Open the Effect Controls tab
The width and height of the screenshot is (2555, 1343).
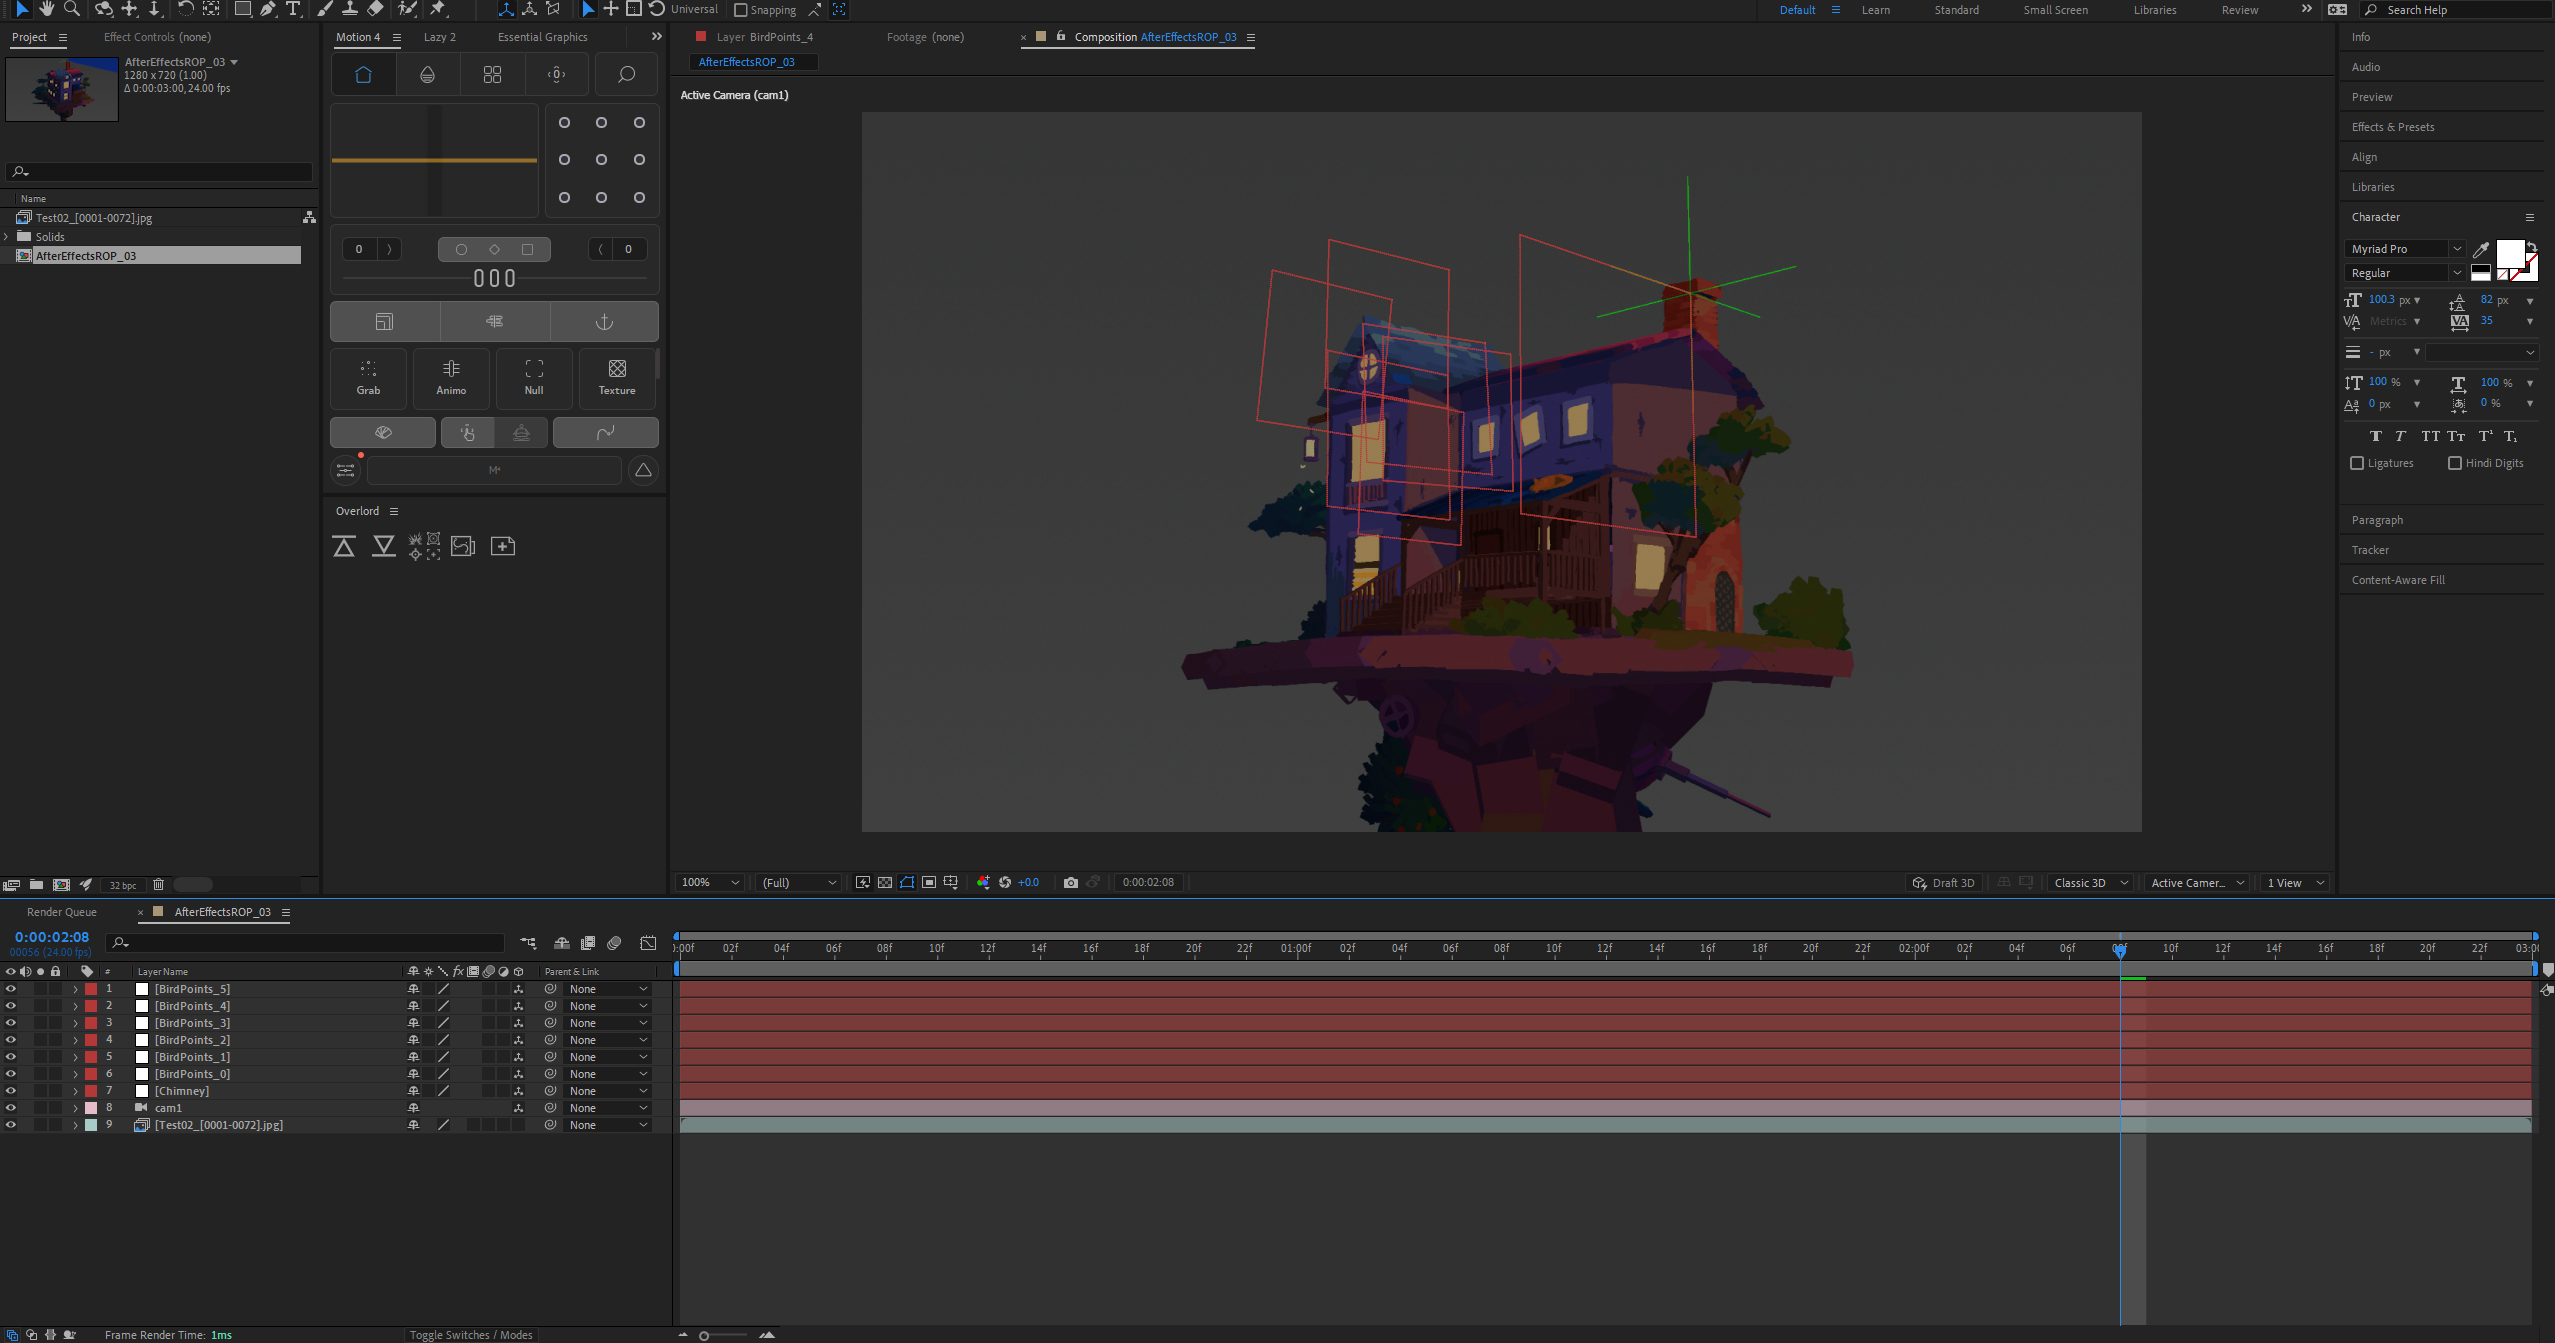[x=157, y=37]
